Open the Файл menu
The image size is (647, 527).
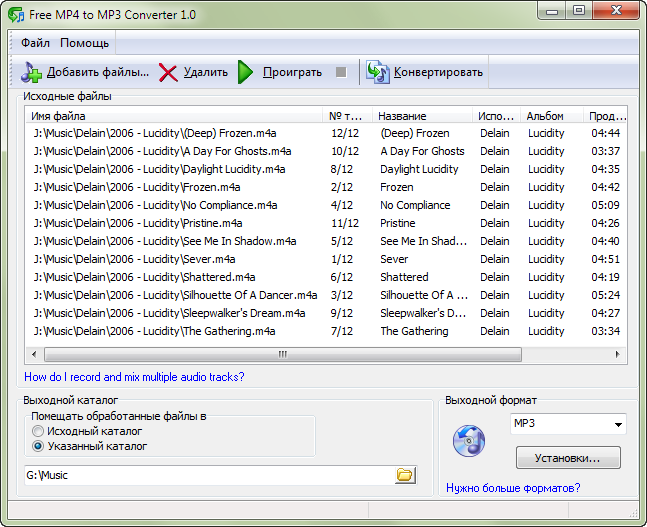[x=35, y=43]
